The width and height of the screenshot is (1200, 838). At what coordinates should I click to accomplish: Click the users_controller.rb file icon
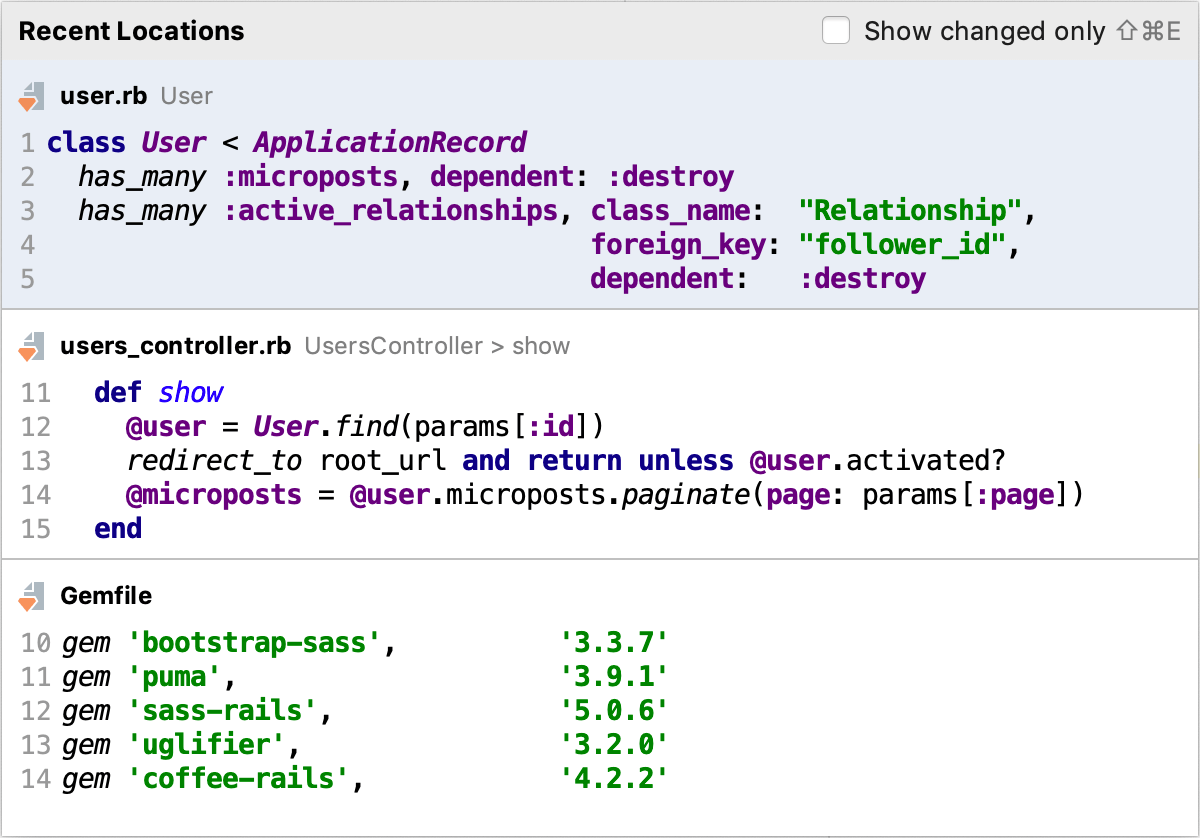(31, 347)
